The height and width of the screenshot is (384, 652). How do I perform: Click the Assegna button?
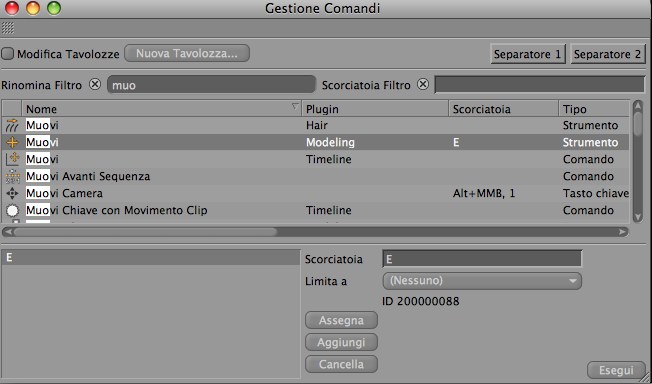341,320
